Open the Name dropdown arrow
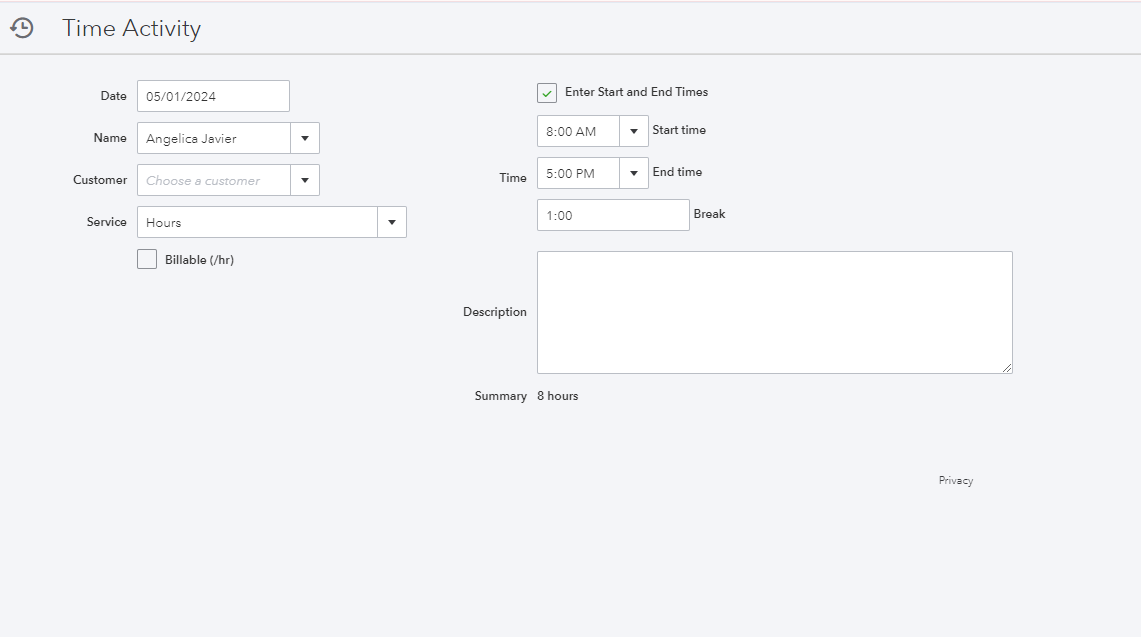The height and width of the screenshot is (637, 1141). pyautogui.click(x=305, y=138)
